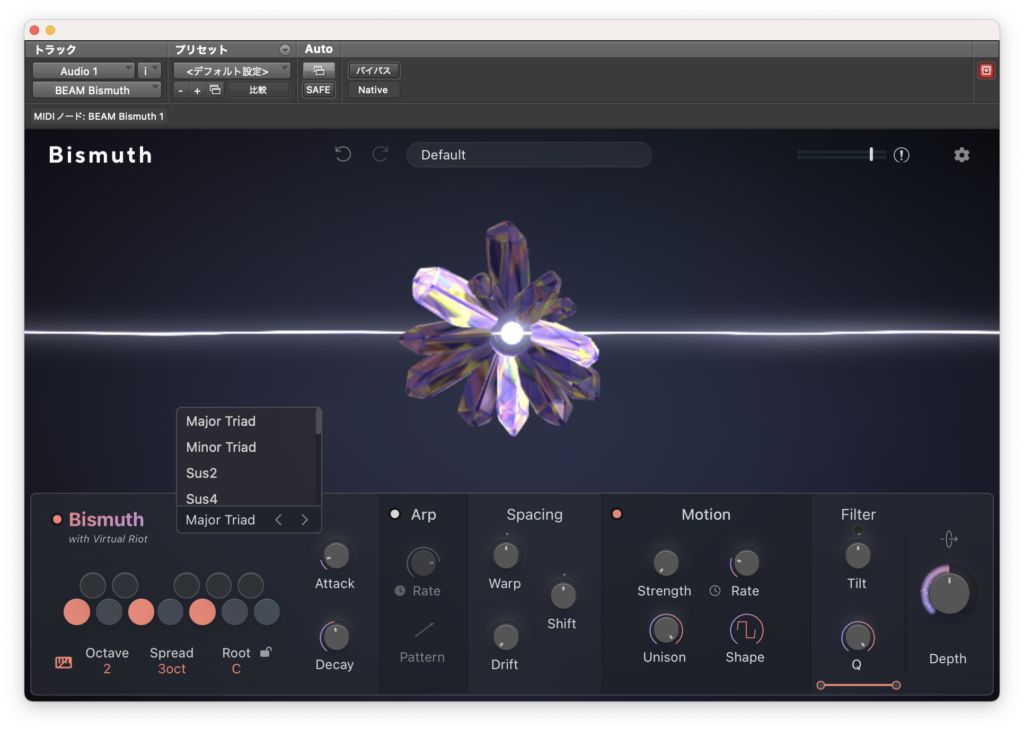
Task: Disable the Motion section toggle dot
Action: [x=616, y=514]
